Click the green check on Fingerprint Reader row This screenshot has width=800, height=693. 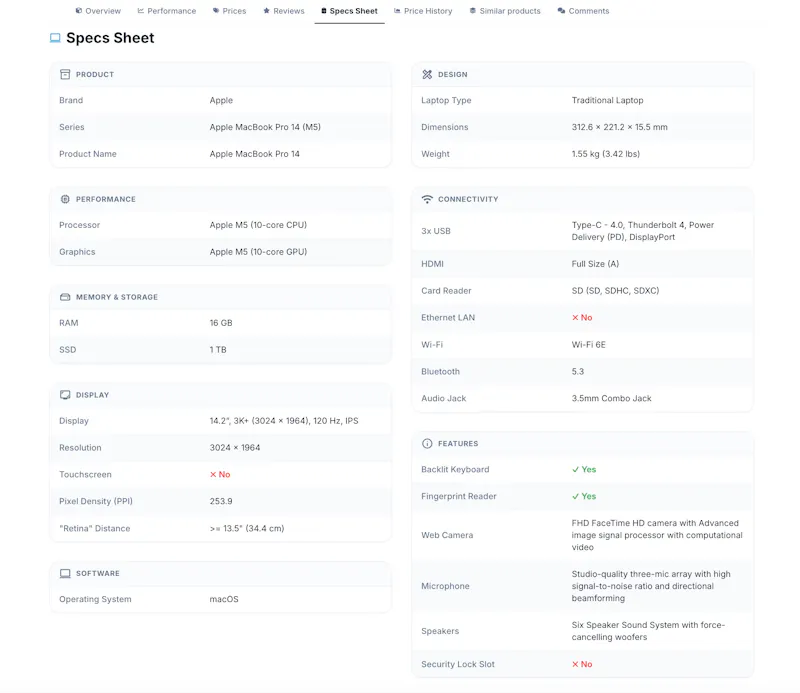pos(576,496)
